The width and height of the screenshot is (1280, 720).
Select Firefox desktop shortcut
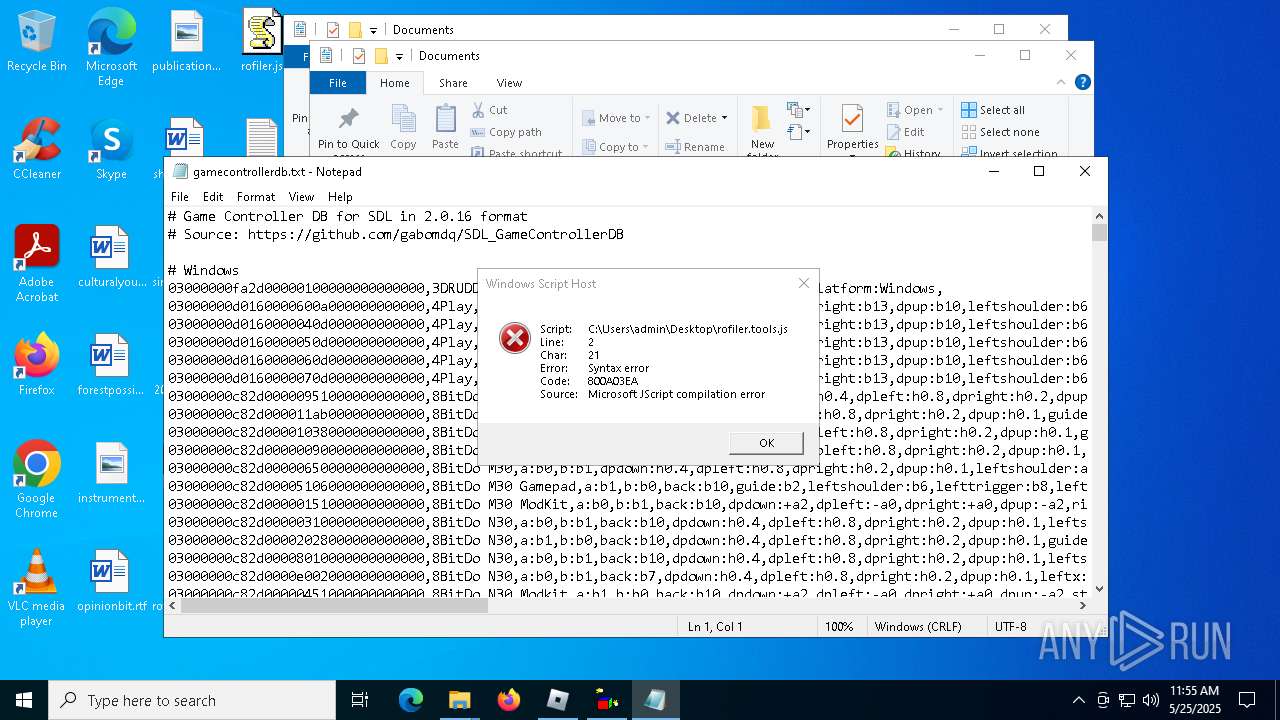[37, 364]
